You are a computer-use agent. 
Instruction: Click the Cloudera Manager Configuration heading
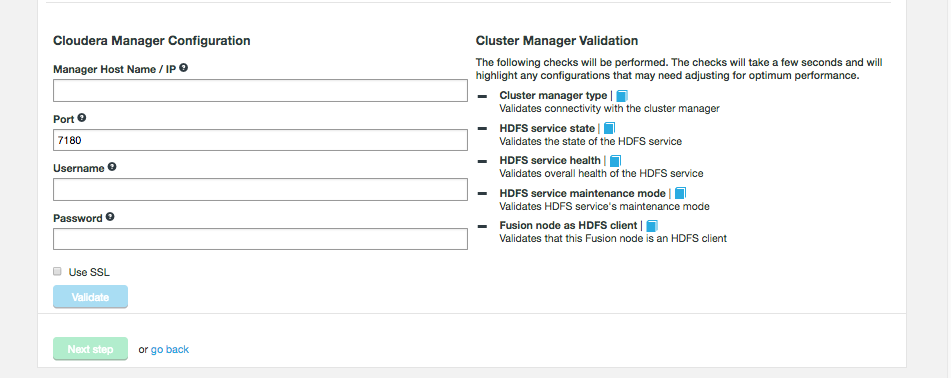tap(152, 41)
